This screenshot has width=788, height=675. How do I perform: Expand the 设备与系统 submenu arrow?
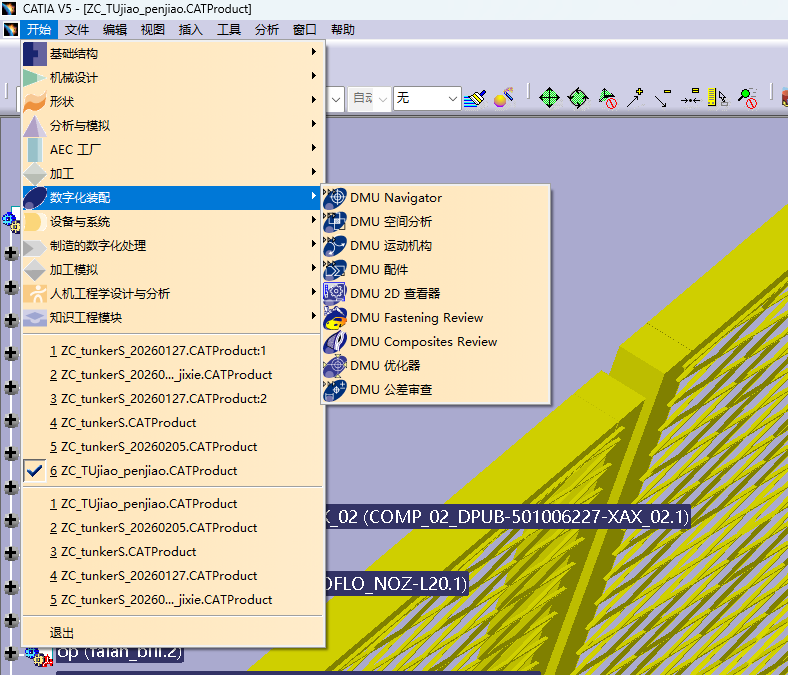point(314,220)
